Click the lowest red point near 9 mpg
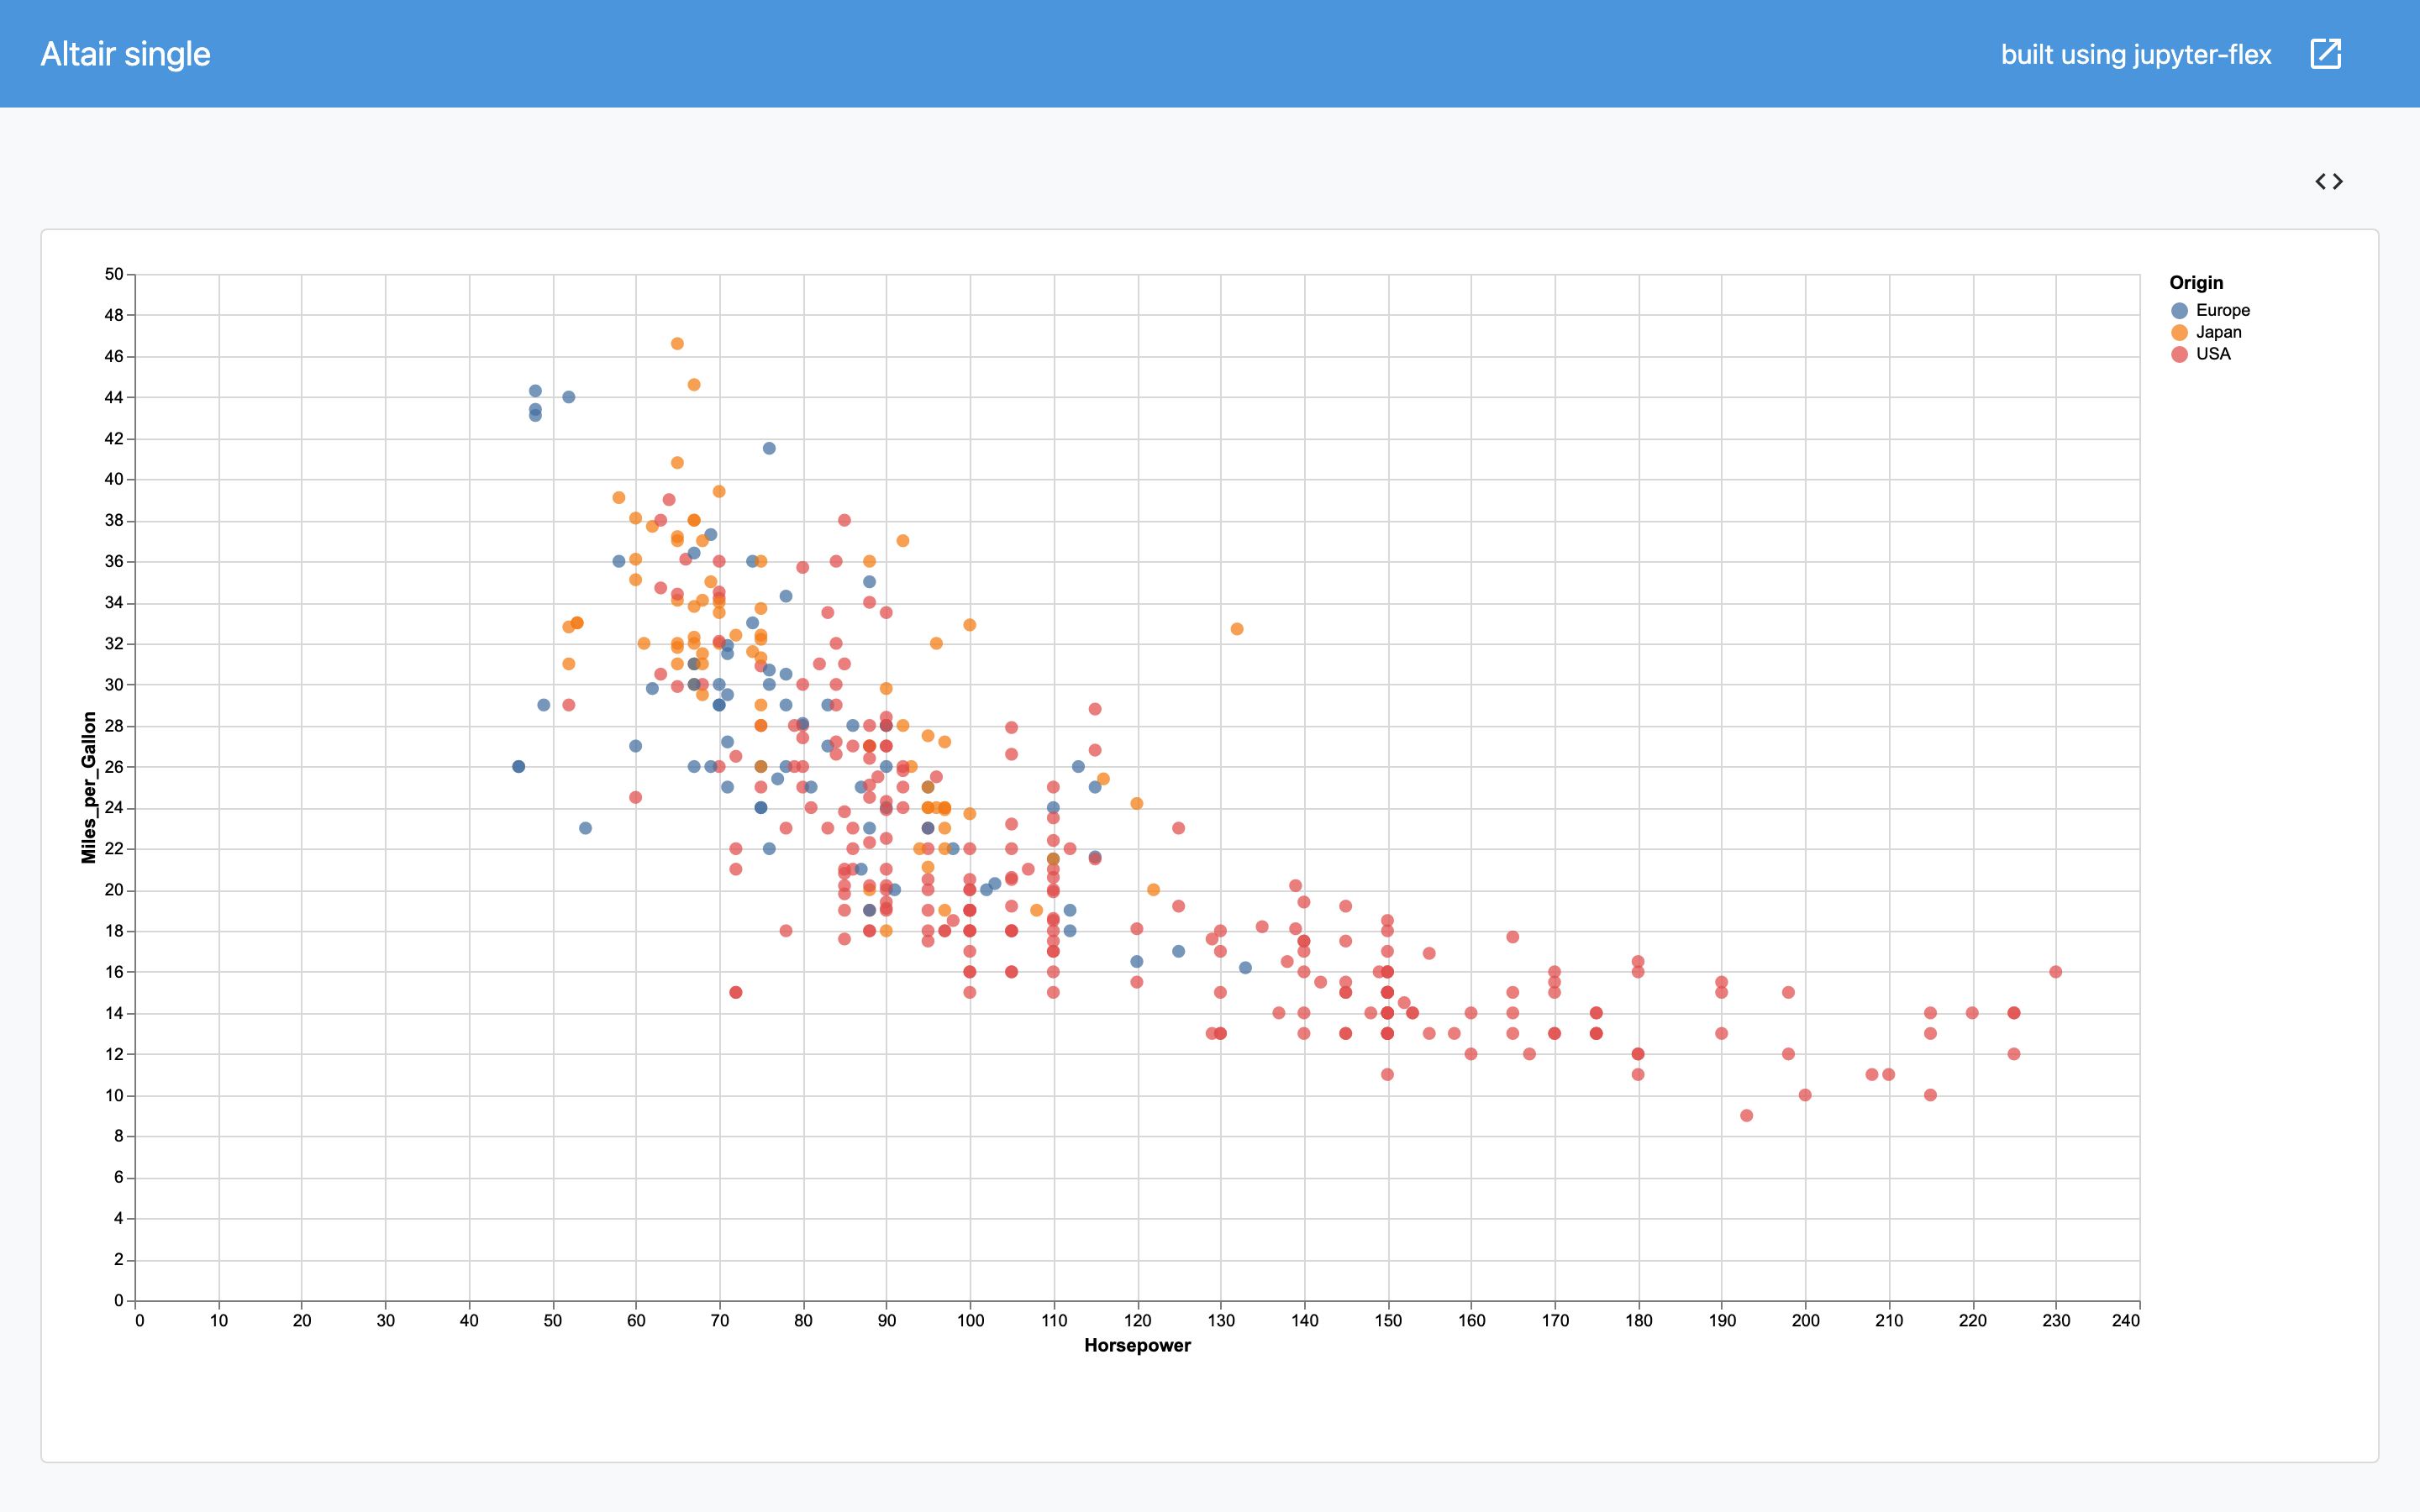 click(x=1746, y=1116)
